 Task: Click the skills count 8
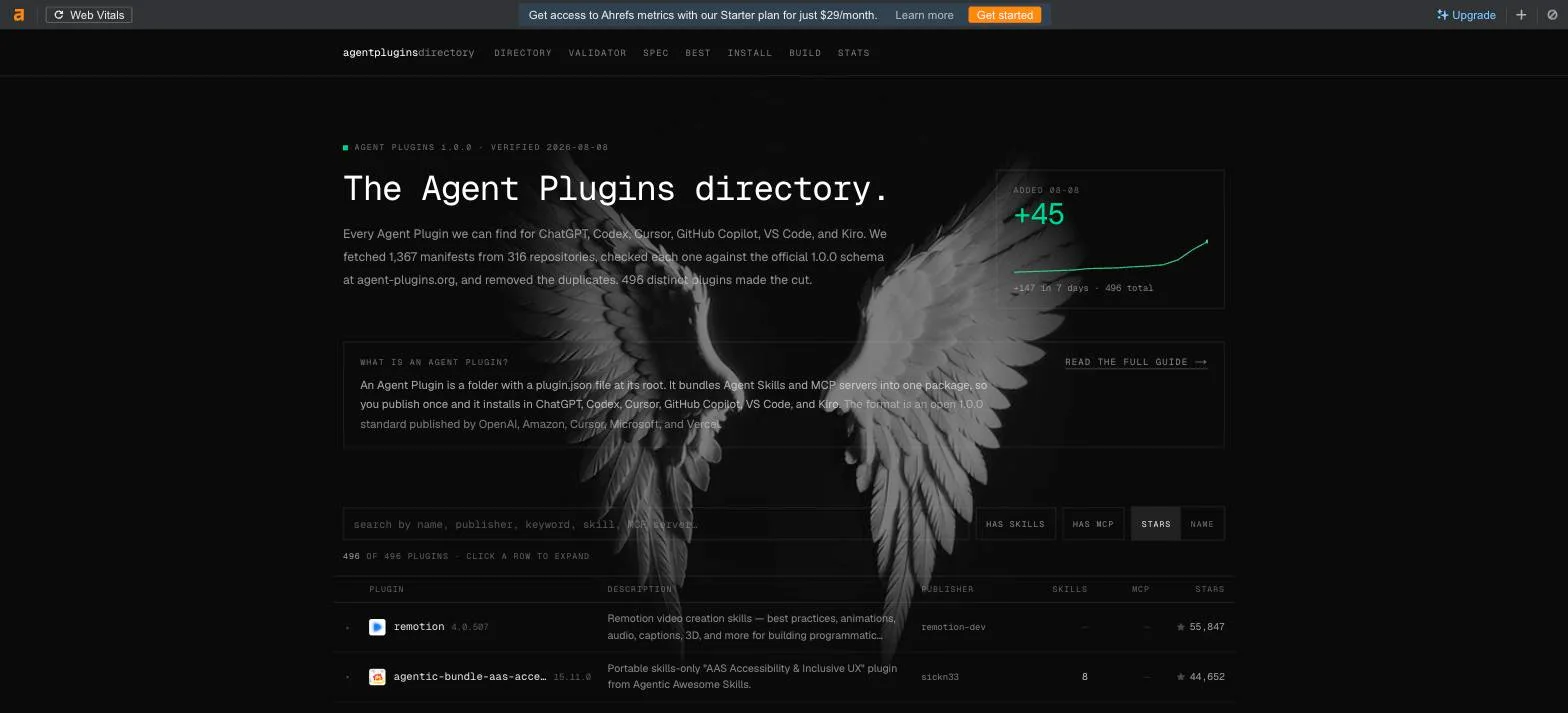tap(1084, 677)
